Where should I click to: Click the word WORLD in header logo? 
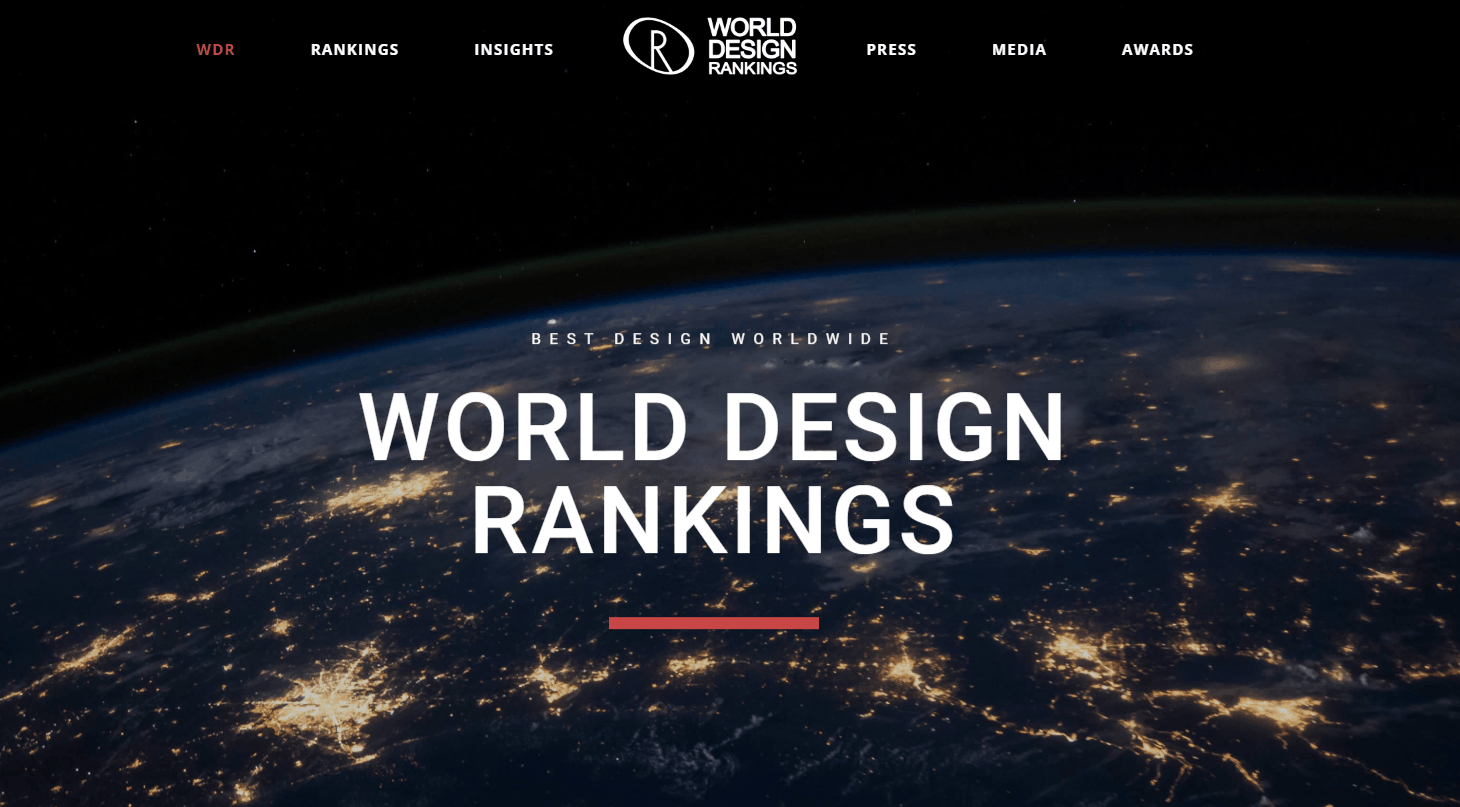(752, 27)
